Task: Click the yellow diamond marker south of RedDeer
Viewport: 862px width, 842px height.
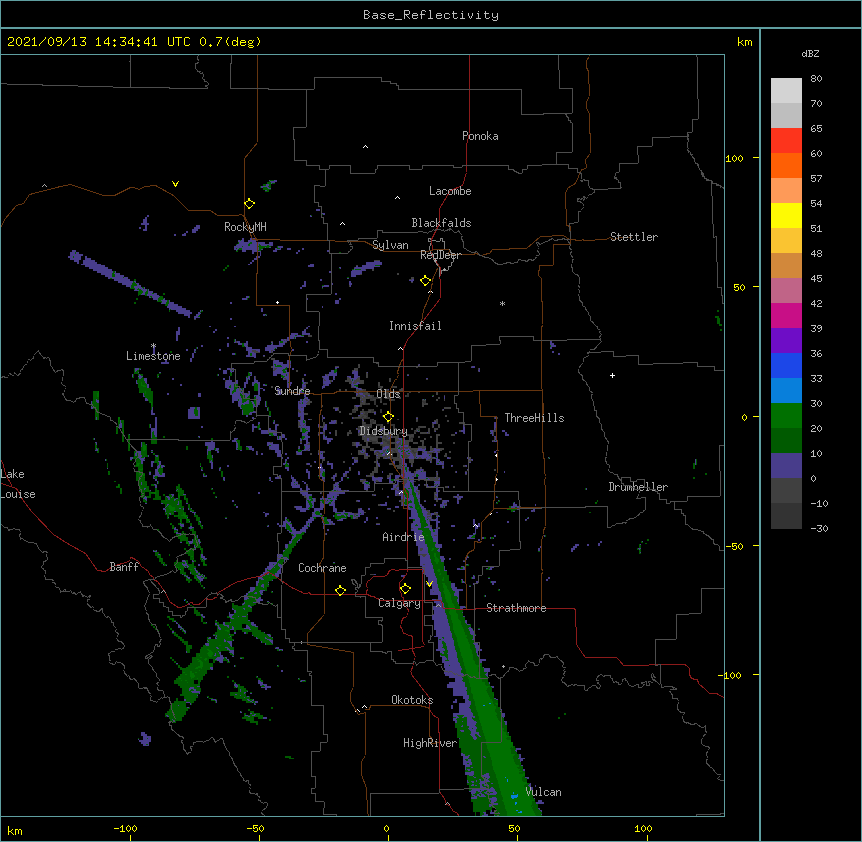Action: [x=426, y=281]
